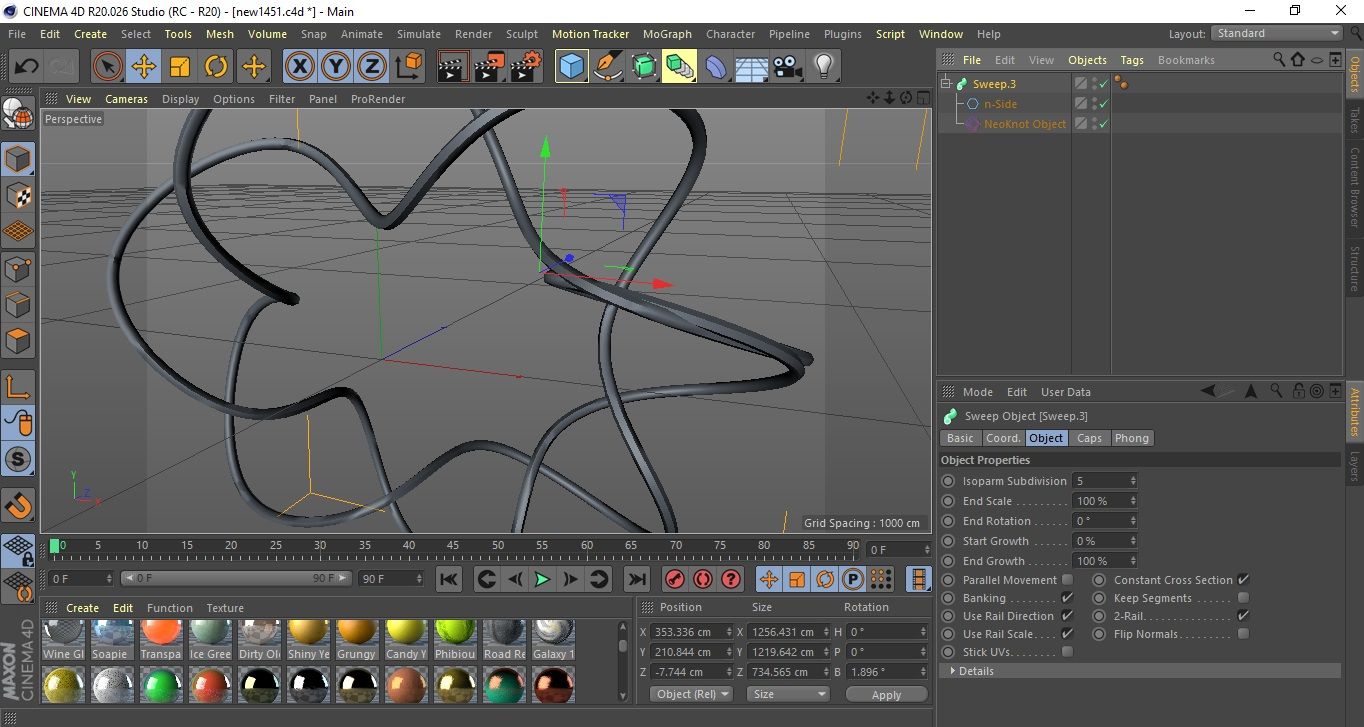Click the Camera object icon
Viewport: 1364px width, 727px height.
pyautogui.click(x=787, y=67)
